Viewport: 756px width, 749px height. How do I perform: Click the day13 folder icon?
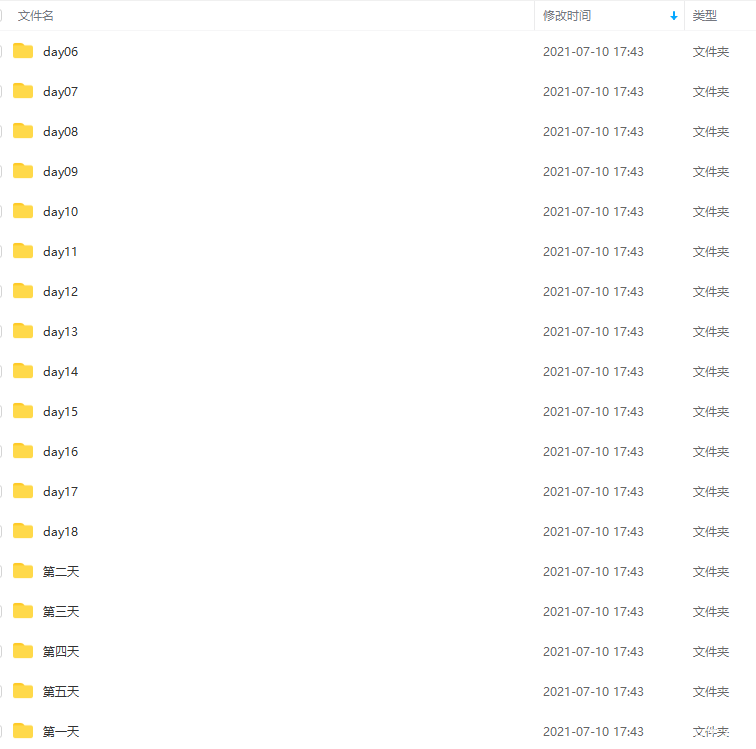(x=23, y=331)
